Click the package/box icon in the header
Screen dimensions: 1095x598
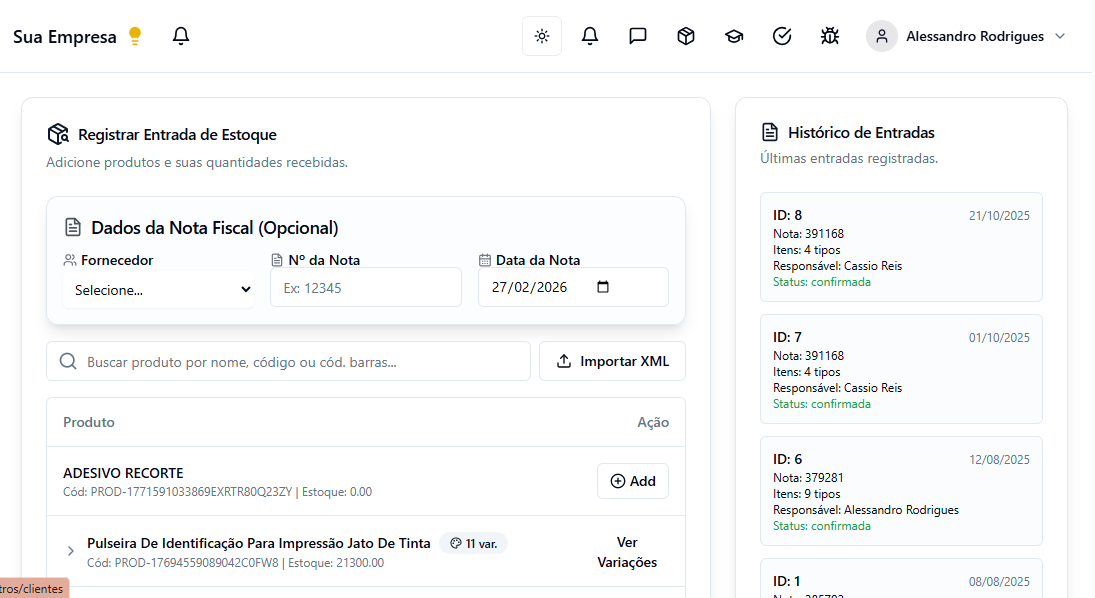(685, 35)
